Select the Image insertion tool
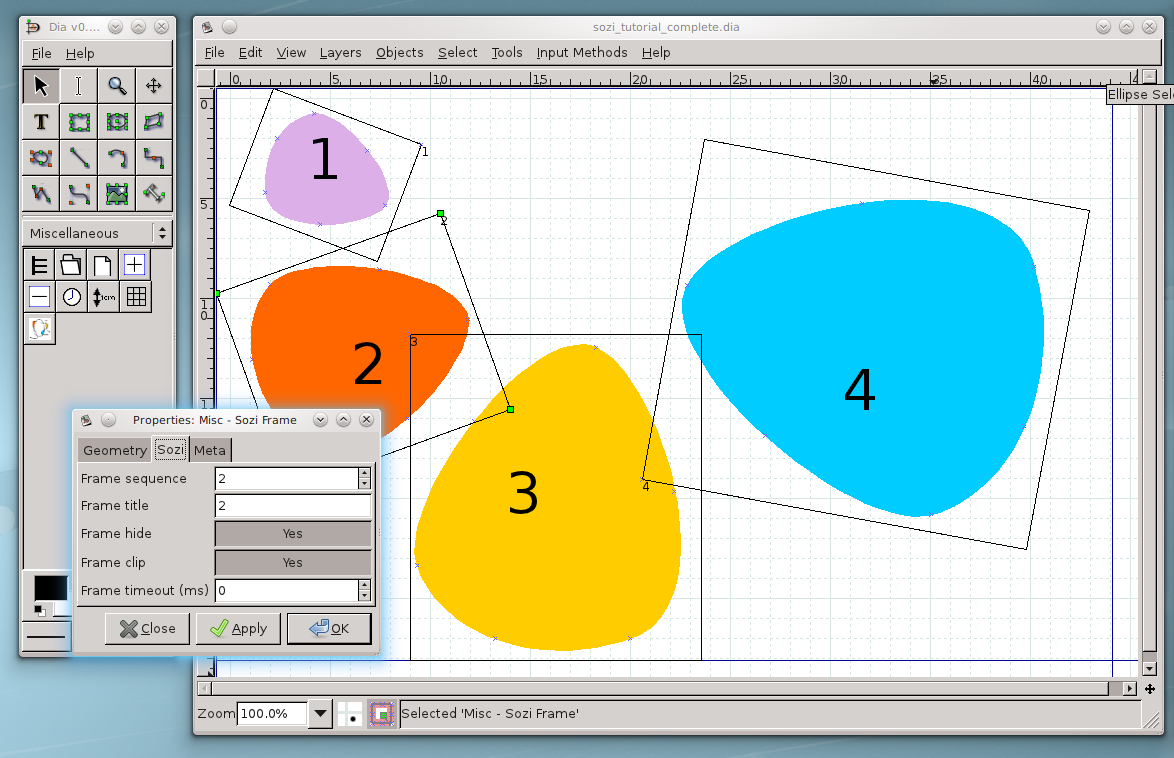Image resolution: width=1174 pixels, height=758 pixels. tap(117, 193)
